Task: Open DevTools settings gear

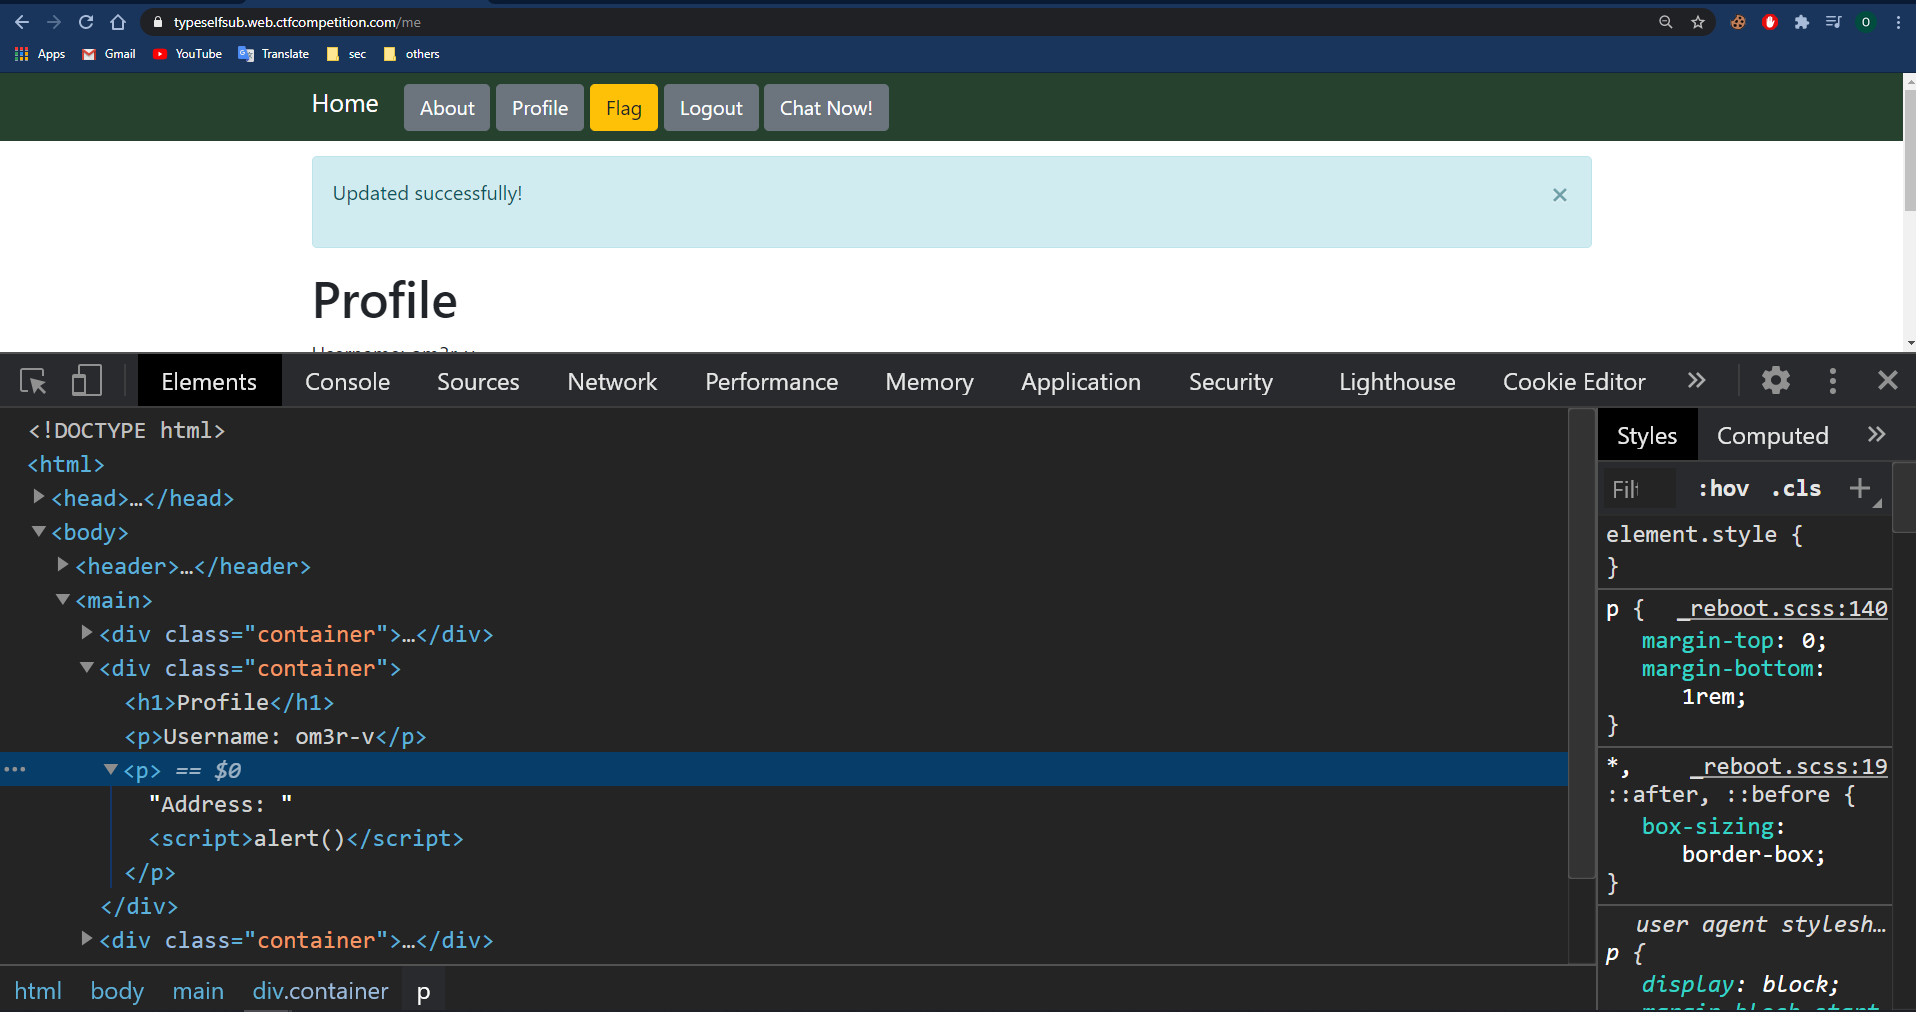Action: (x=1776, y=380)
